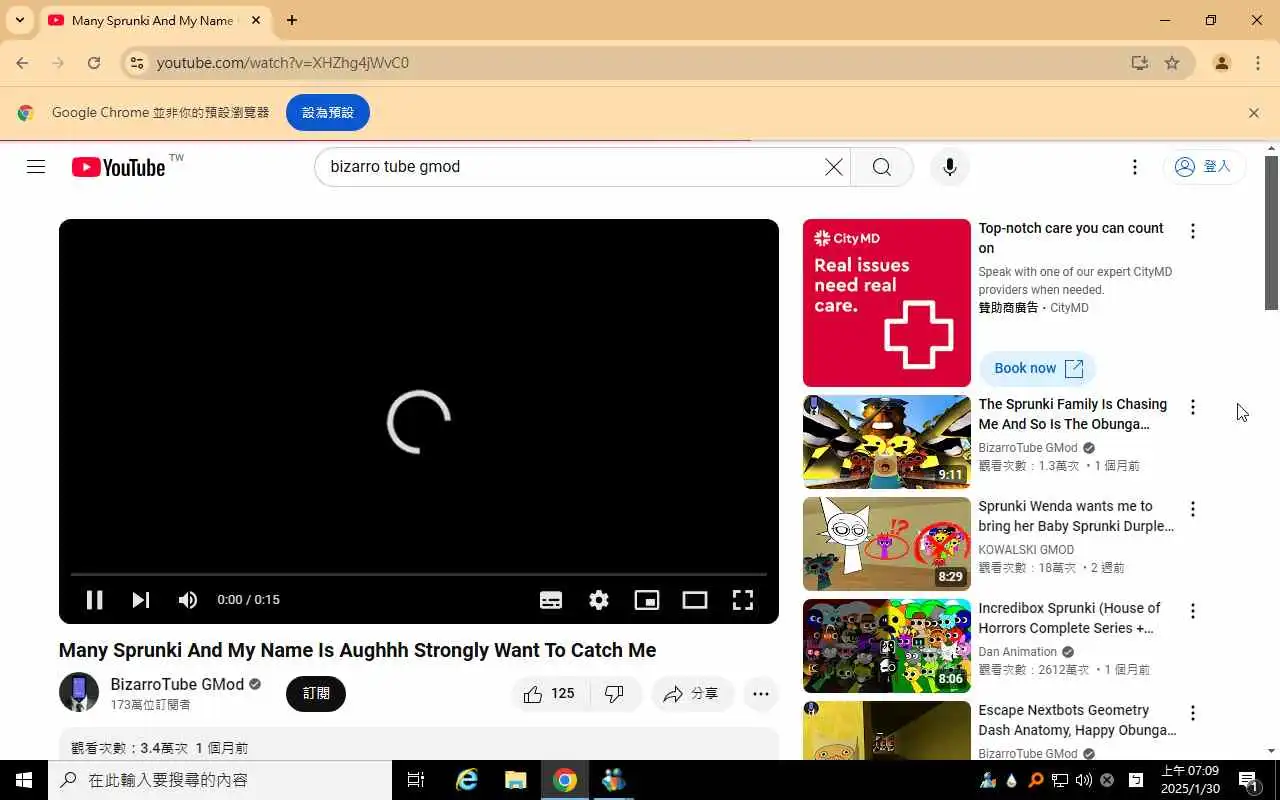
Task: Open YouTube settings three-dot menu
Action: [x=1134, y=167]
